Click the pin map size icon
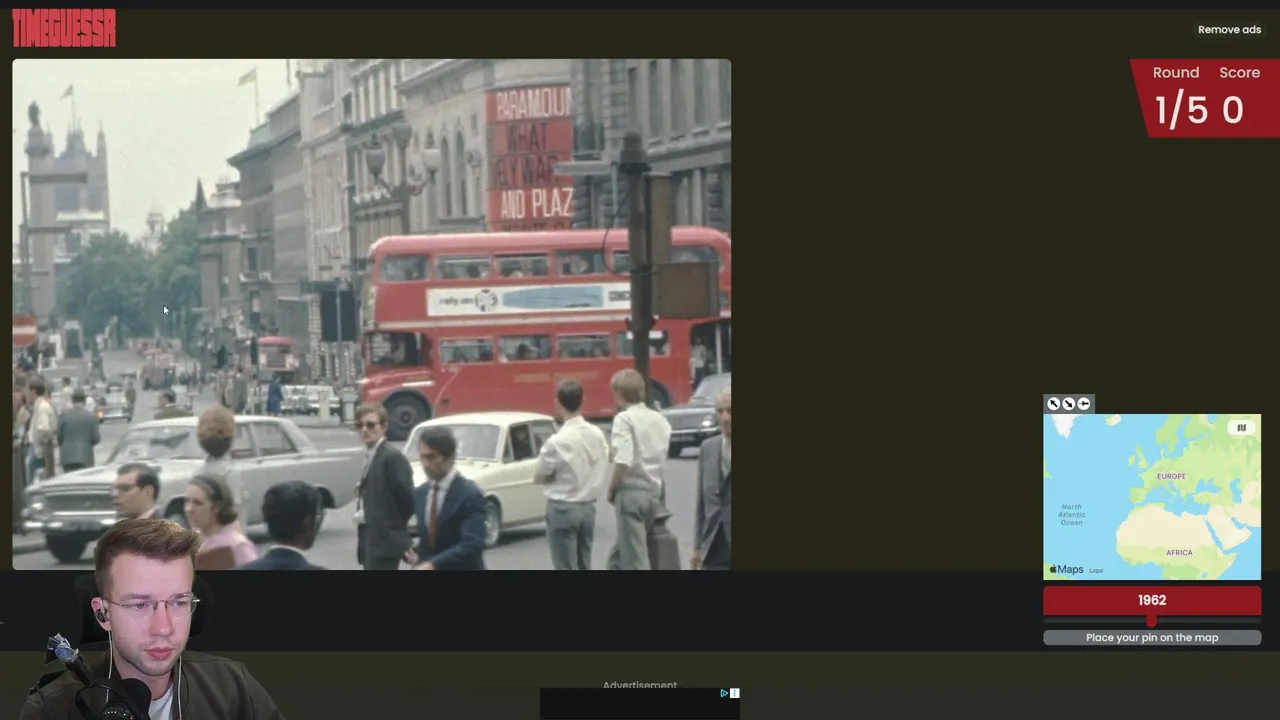This screenshot has height=720, width=1280. tap(1084, 404)
